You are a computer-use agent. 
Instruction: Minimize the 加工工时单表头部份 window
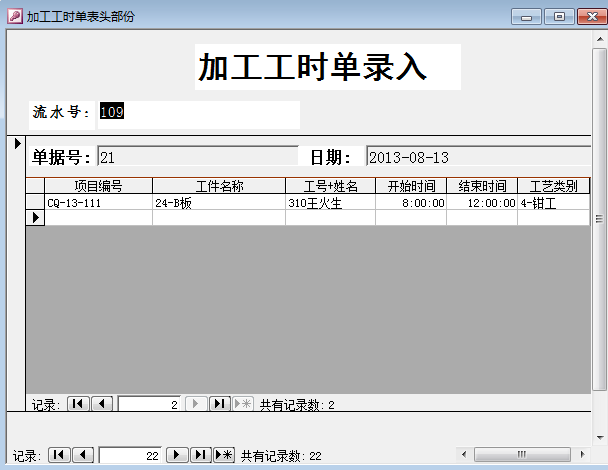click(x=526, y=17)
